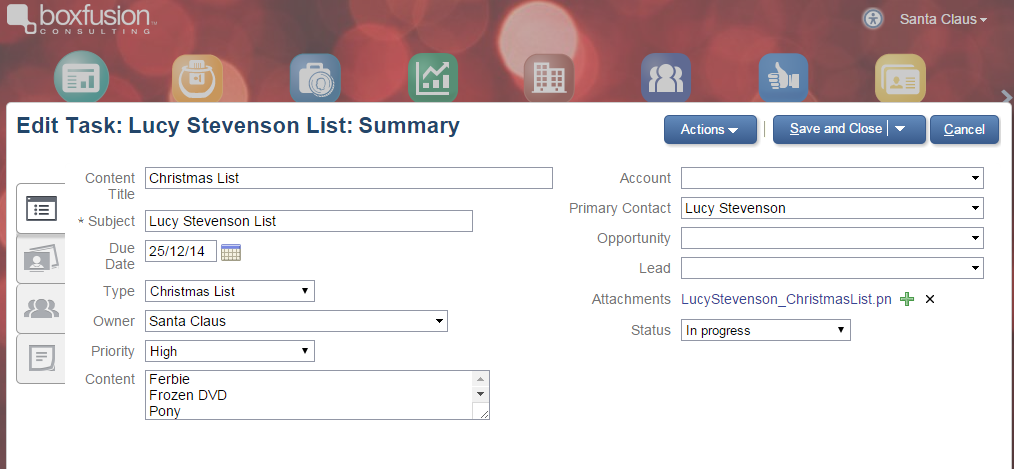Image resolution: width=1014 pixels, height=469 pixels.
Task: Click the Actions button
Action: [710, 129]
